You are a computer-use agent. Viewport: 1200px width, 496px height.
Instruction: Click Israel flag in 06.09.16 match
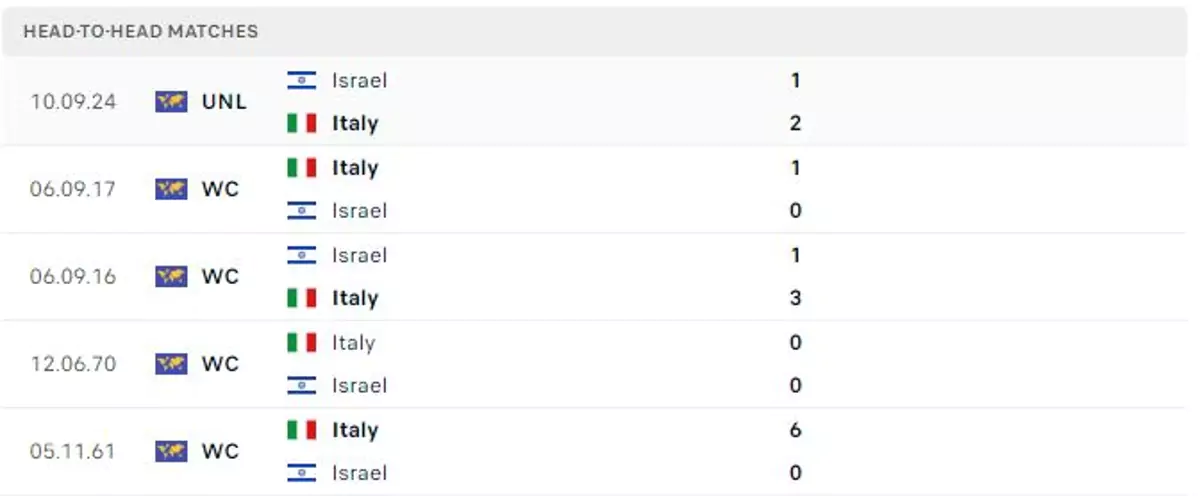[x=301, y=255]
